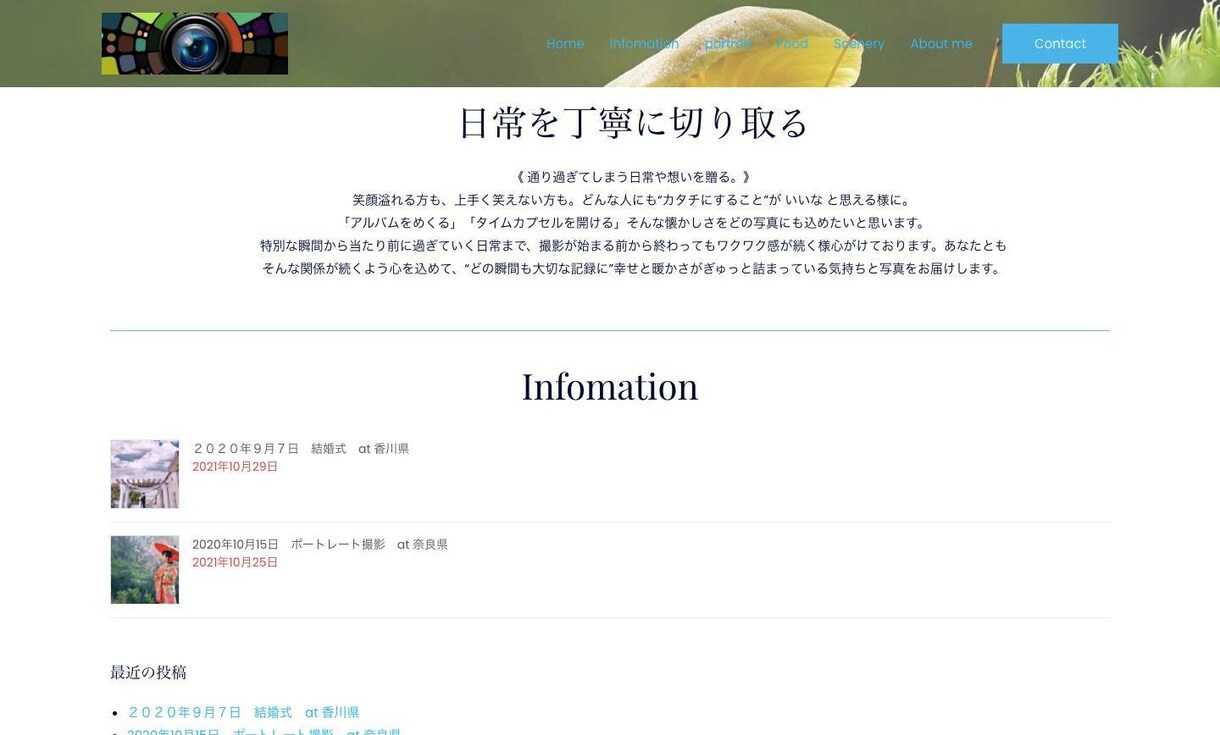Go to the Home menu item
This screenshot has width=1220, height=735.
pyautogui.click(x=565, y=44)
